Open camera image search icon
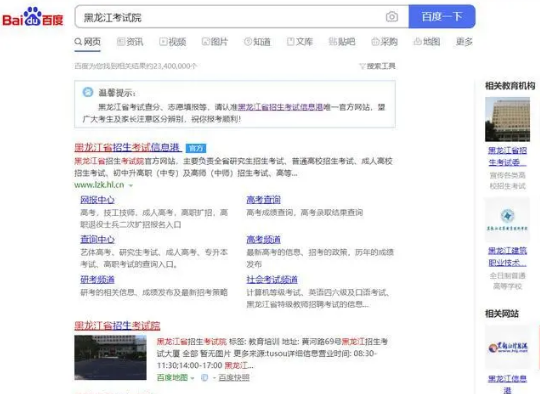The image size is (540, 394). [x=392, y=17]
